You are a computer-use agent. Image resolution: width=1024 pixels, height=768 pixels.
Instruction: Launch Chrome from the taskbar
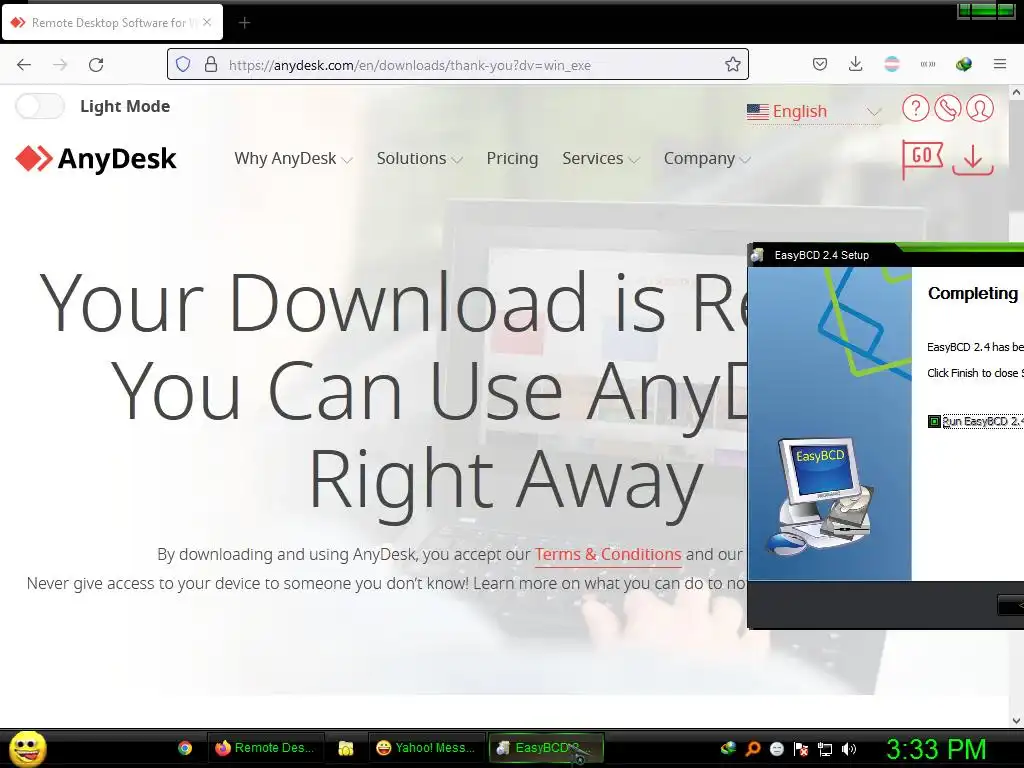click(x=185, y=748)
